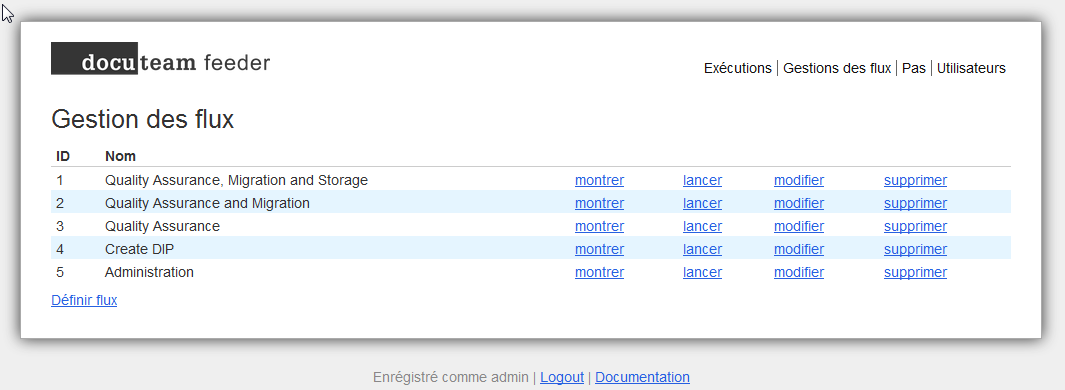Log out via the Logout link
The height and width of the screenshot is (390, 1065).
[562, 377]
